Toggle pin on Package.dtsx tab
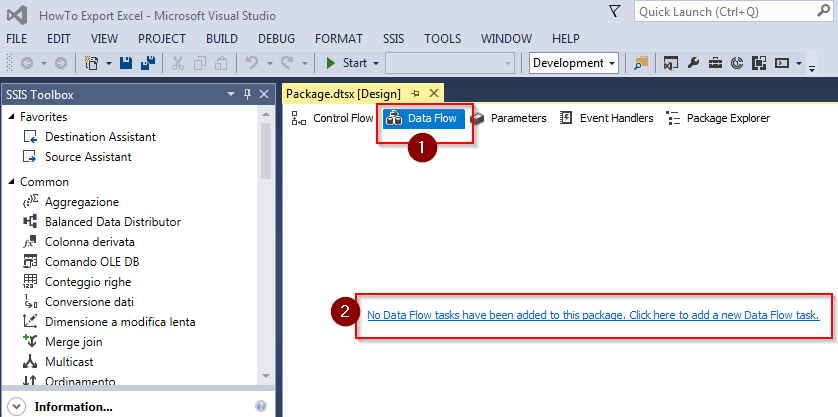Screen dimensions: 838x417 click(x=415, y=94)
